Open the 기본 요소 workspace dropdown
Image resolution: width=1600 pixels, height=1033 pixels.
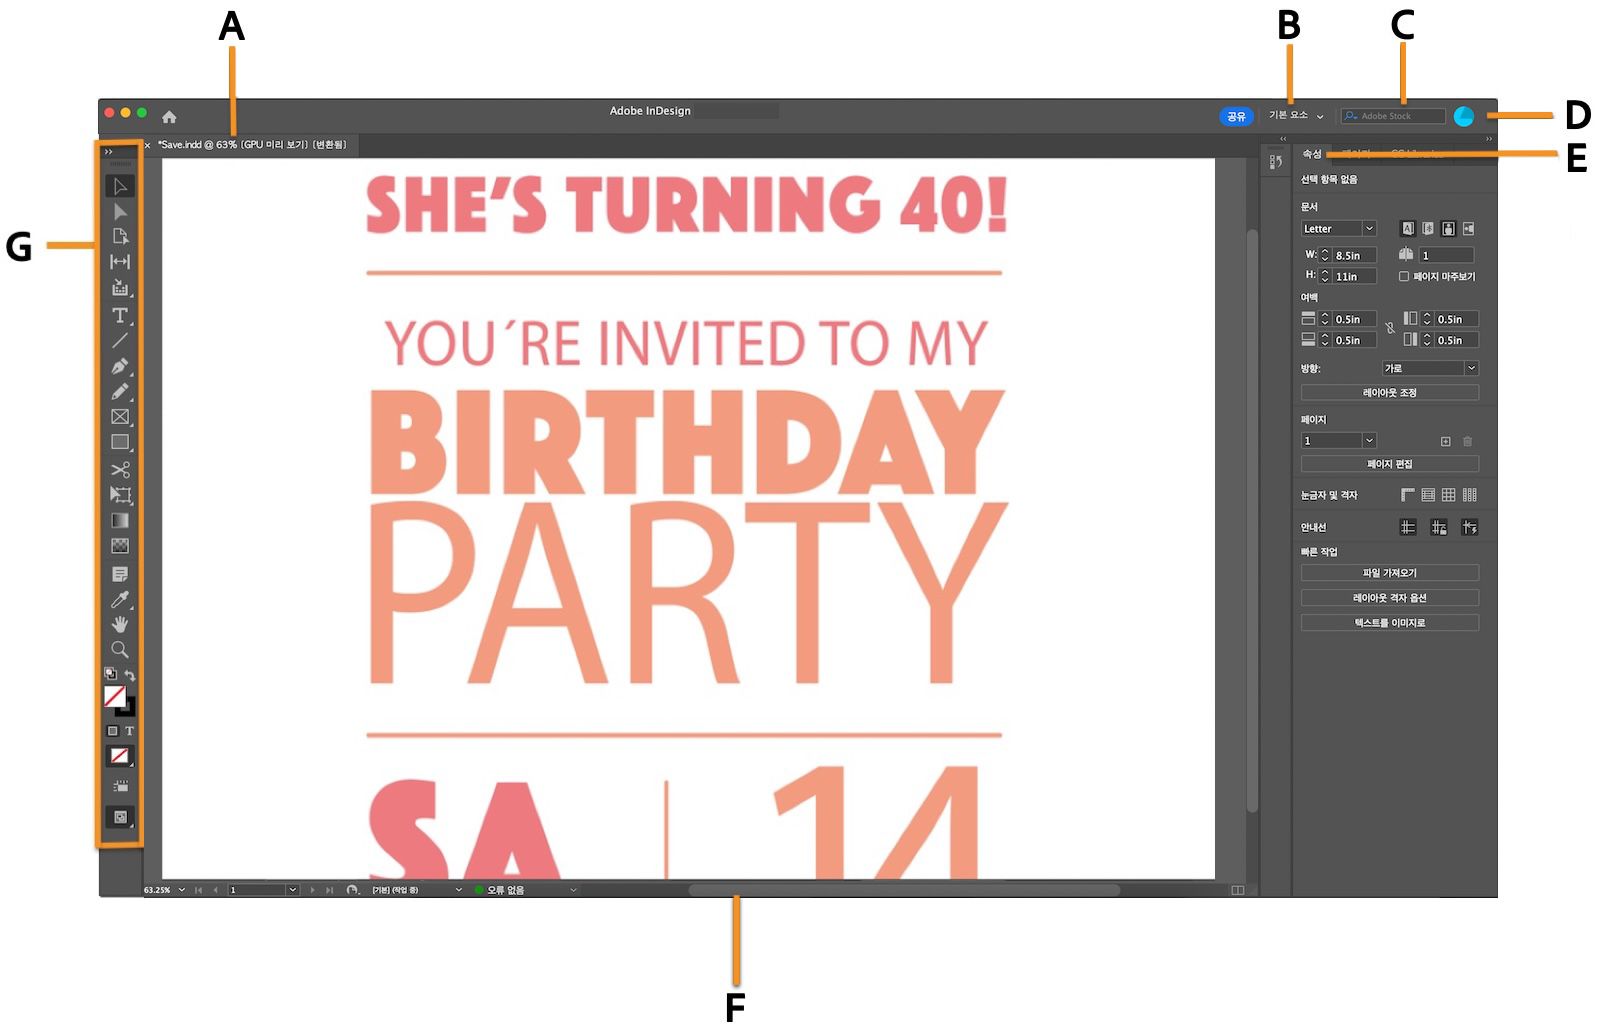click(x=1296, y=116)
